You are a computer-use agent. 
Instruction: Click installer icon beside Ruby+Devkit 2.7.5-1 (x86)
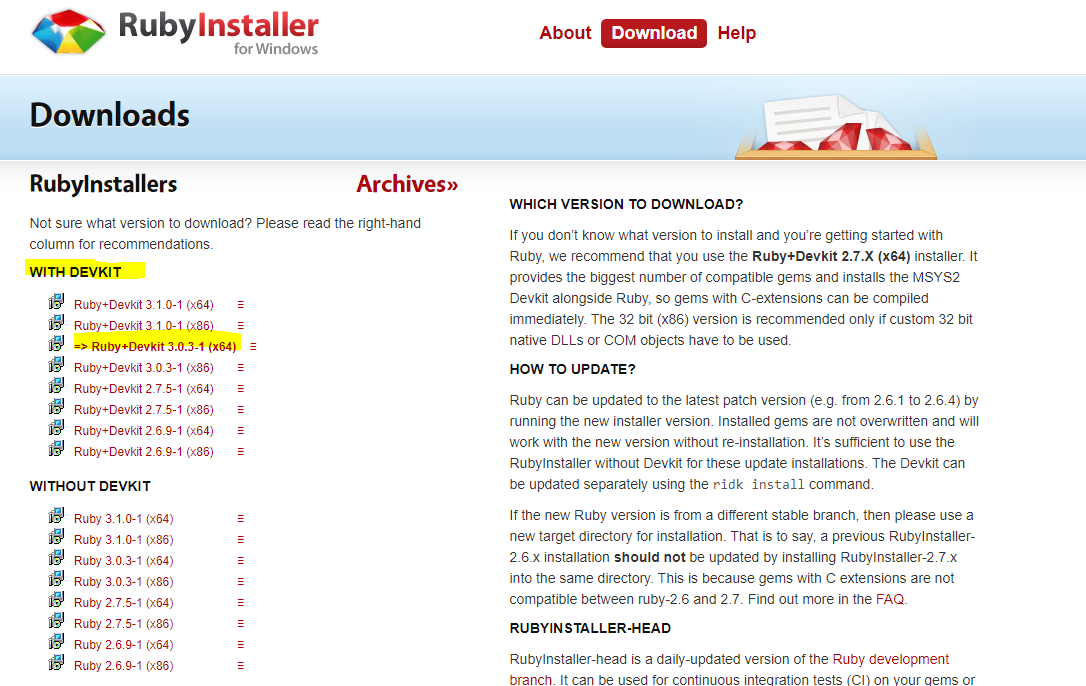56,407
